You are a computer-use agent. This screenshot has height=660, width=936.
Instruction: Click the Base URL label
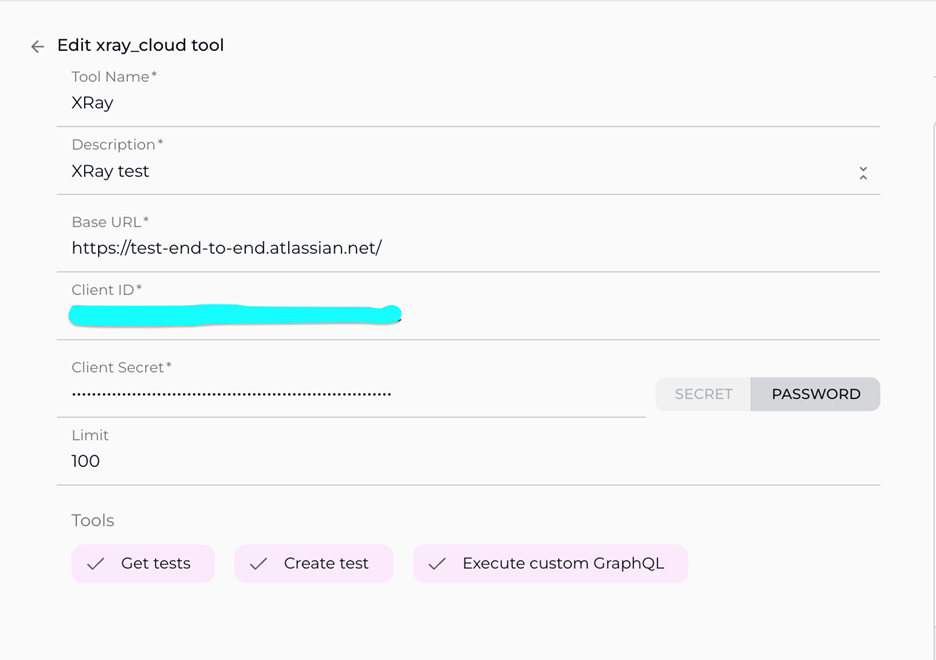click(x=110, y=222)
